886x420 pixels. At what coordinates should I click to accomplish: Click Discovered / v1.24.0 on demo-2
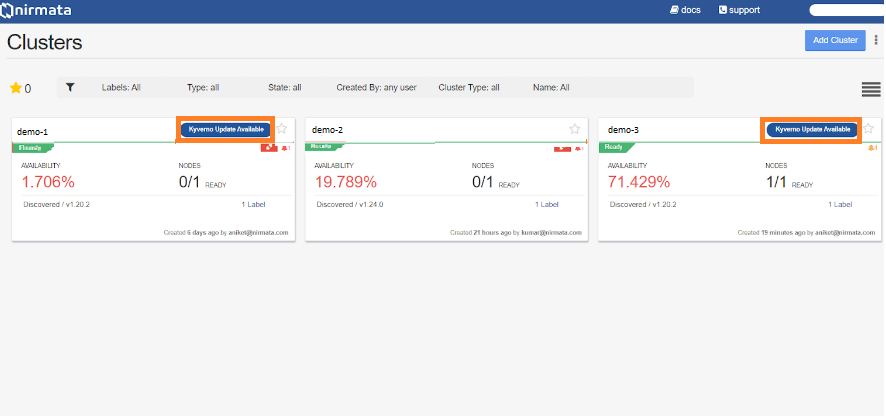pyautogui.click(x=350, y=205)
